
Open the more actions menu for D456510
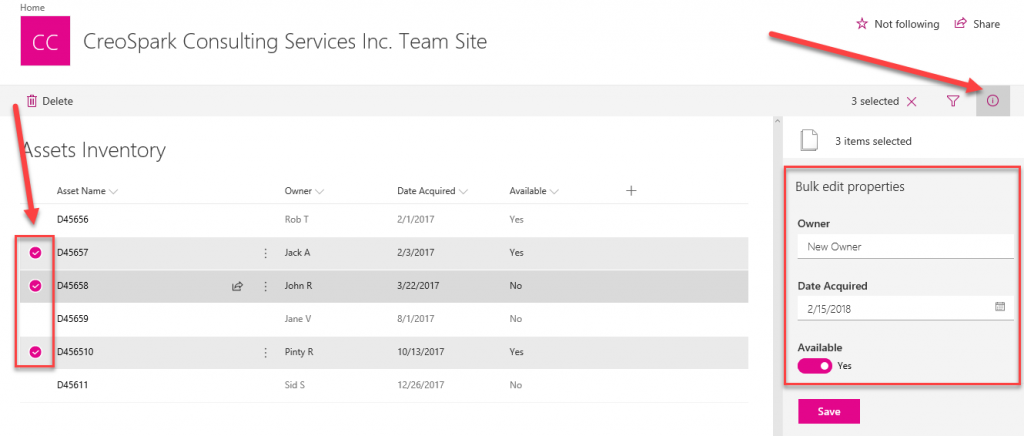(x=265, y=352)
